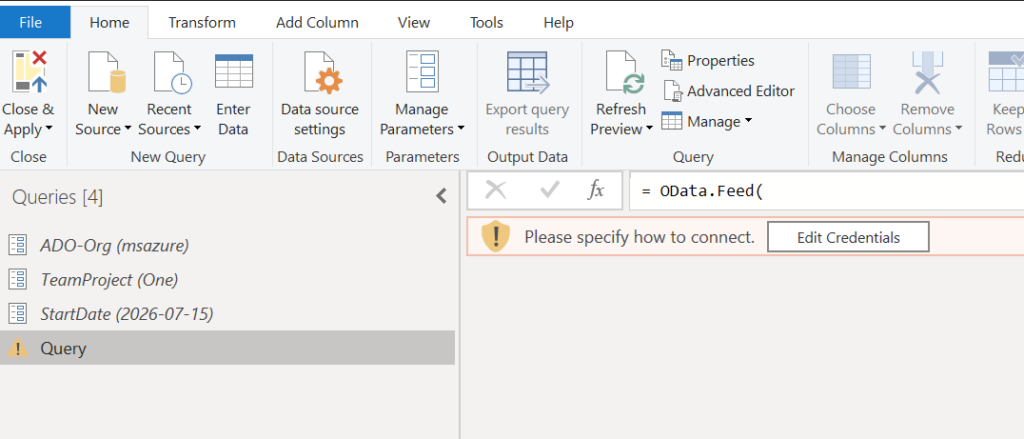Click the Choose Columns icon
This screenshot has height=439, width=1024.
pos(851,72)
